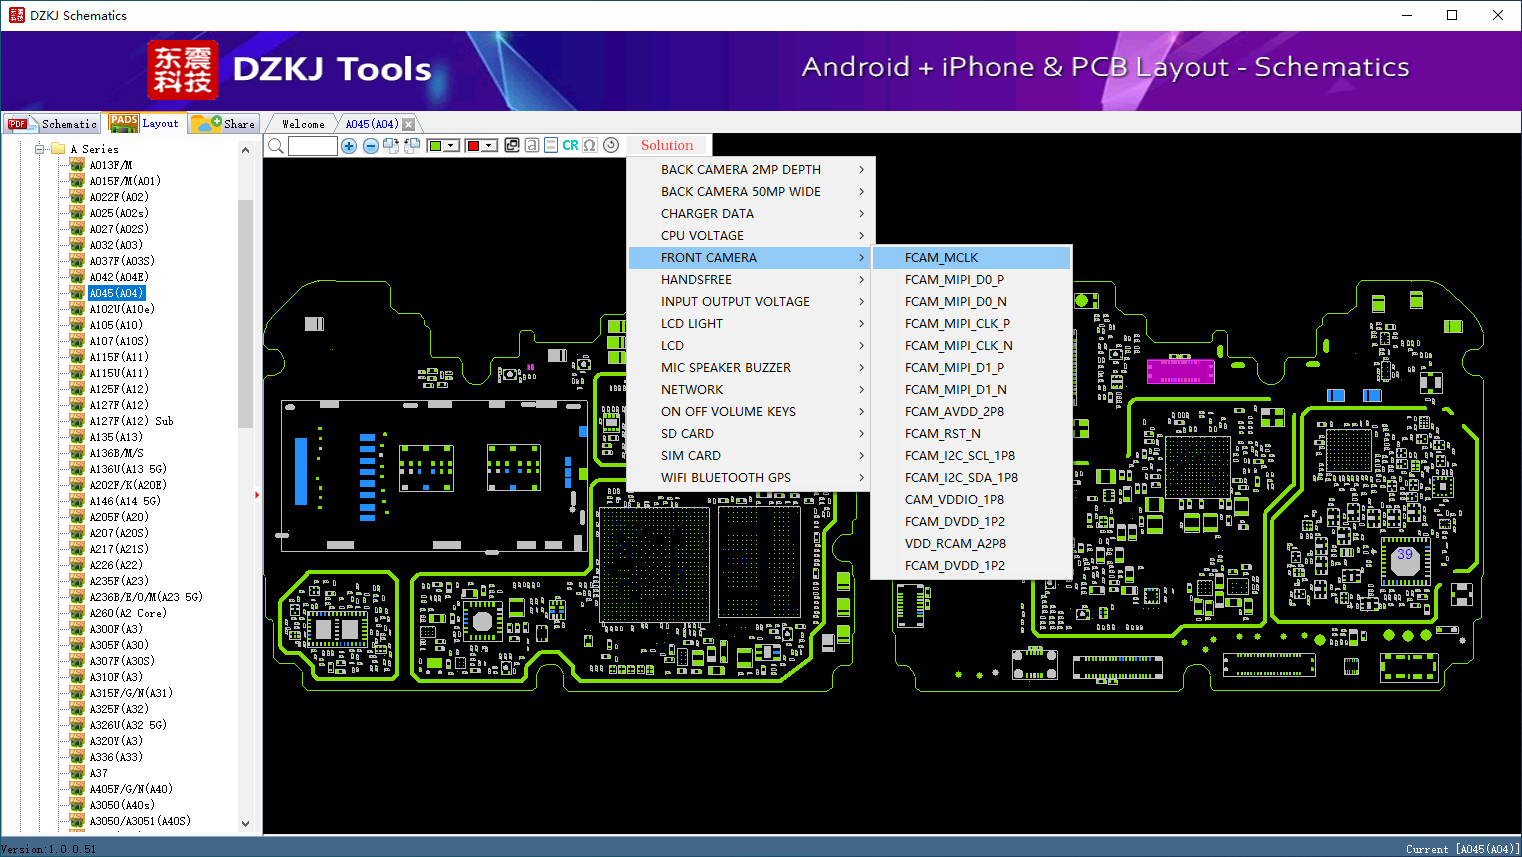Click the red DZKJ logo in the banner
Image resolution: width=1522 pixels, height=857 pixels.
[x=182, y=70]
